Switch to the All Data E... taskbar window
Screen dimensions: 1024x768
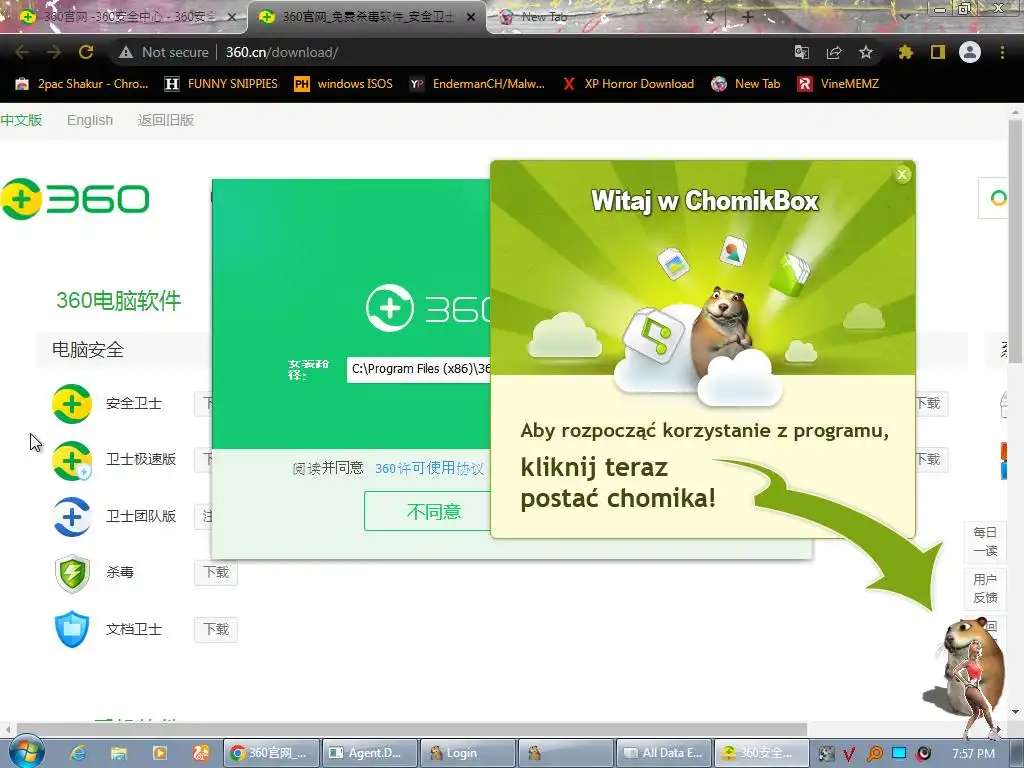point(664,753)
